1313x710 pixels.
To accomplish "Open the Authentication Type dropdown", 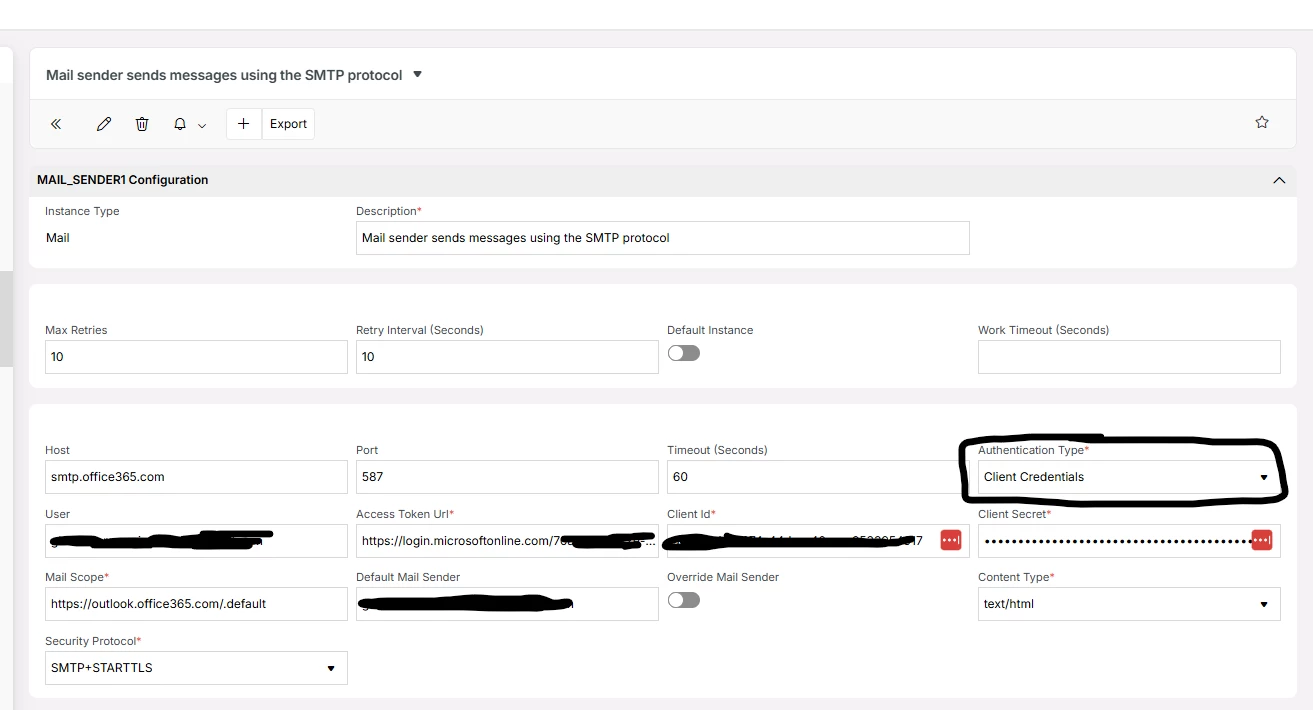I will coord(1129,477).
